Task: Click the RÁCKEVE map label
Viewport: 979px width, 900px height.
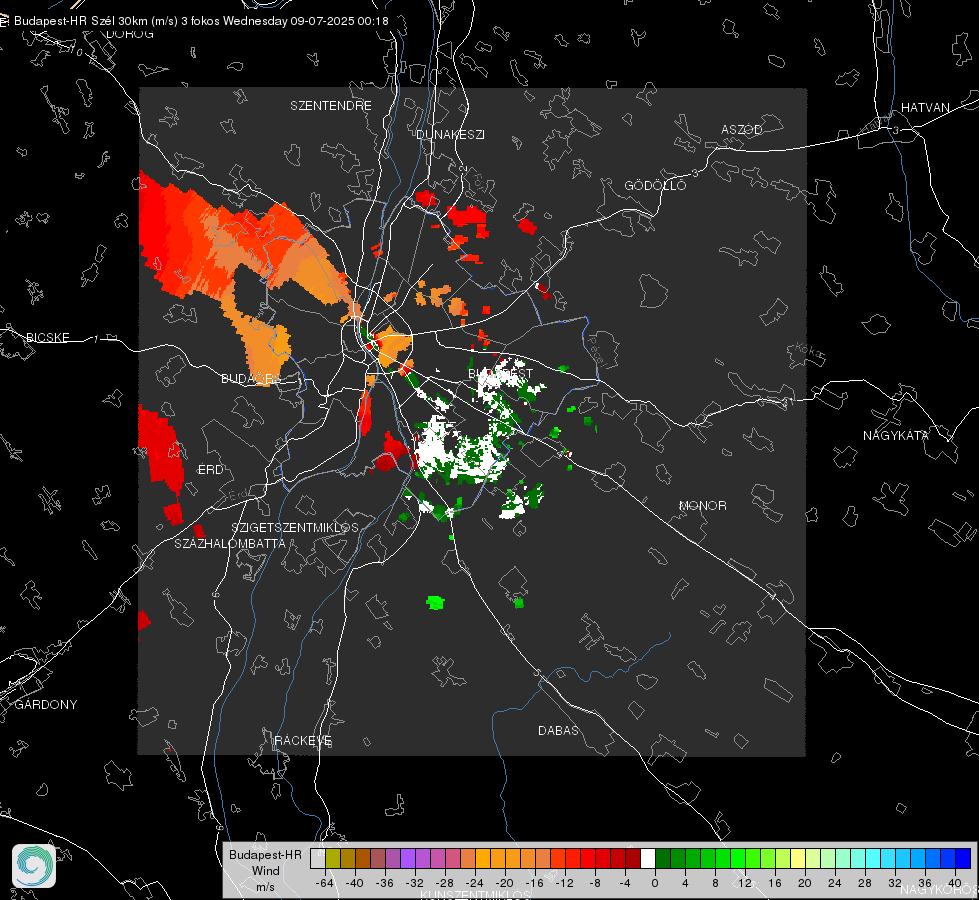Action: [x=303, y=741]
